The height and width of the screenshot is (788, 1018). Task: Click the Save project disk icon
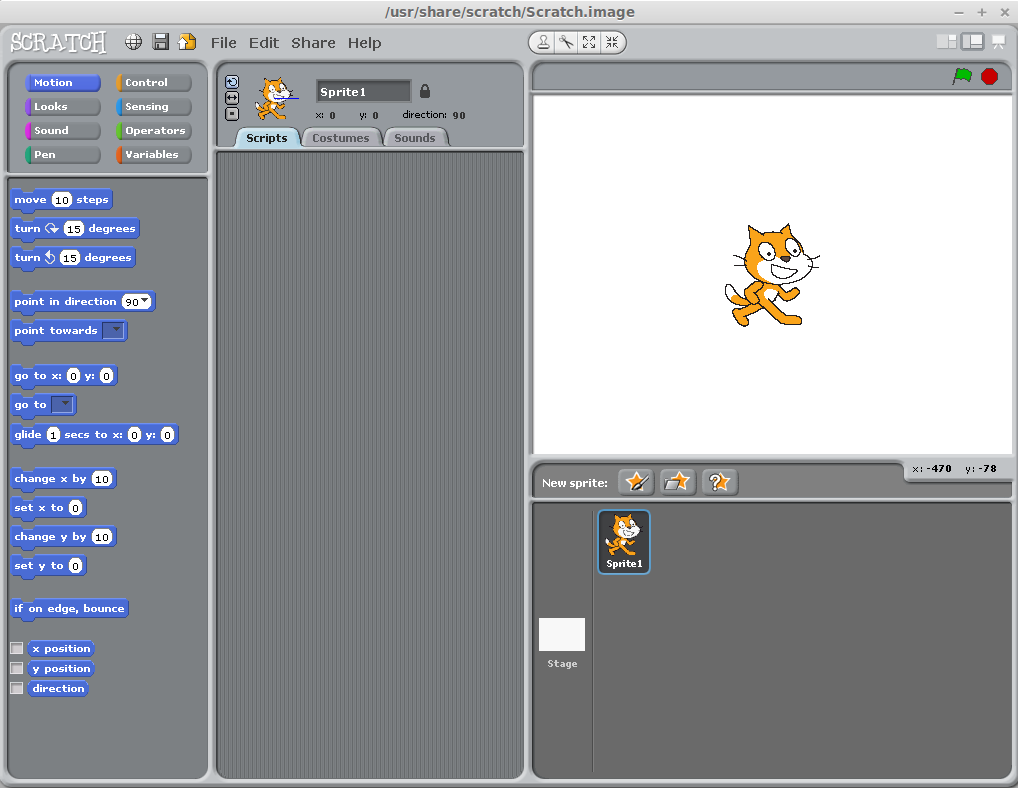point(160,42)
